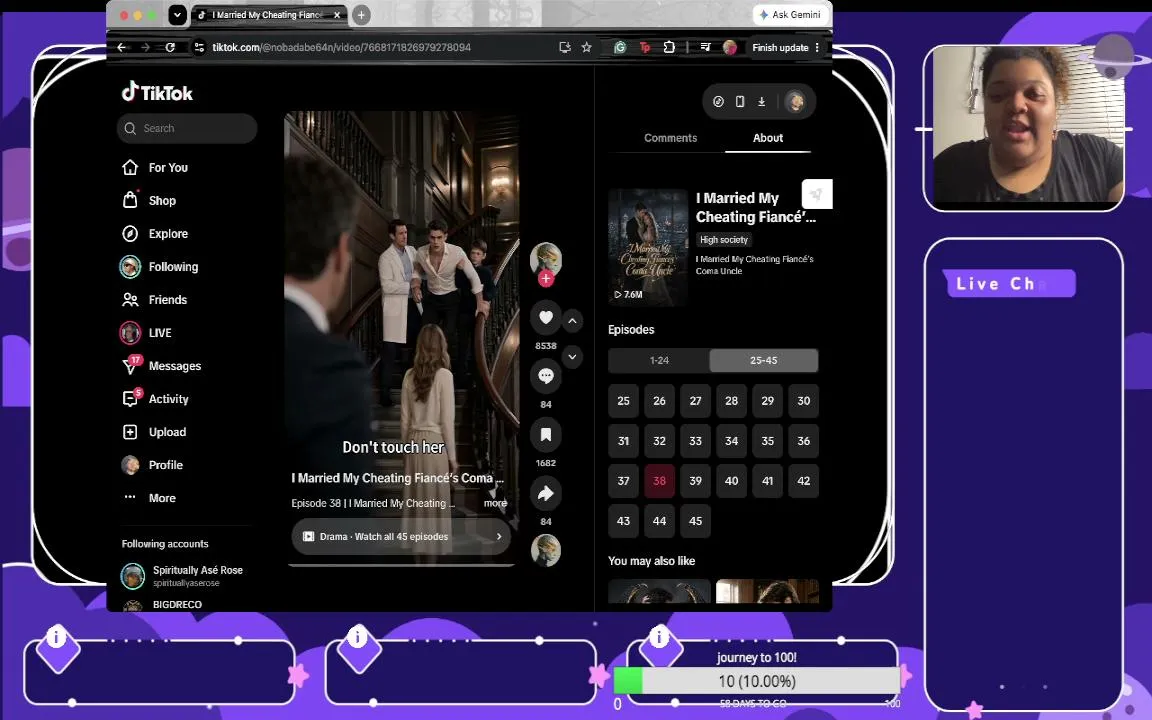The image size is (1152, 720).
Task: Expand the video description with more
Action: pyautogui.click(x=495, y=503)
